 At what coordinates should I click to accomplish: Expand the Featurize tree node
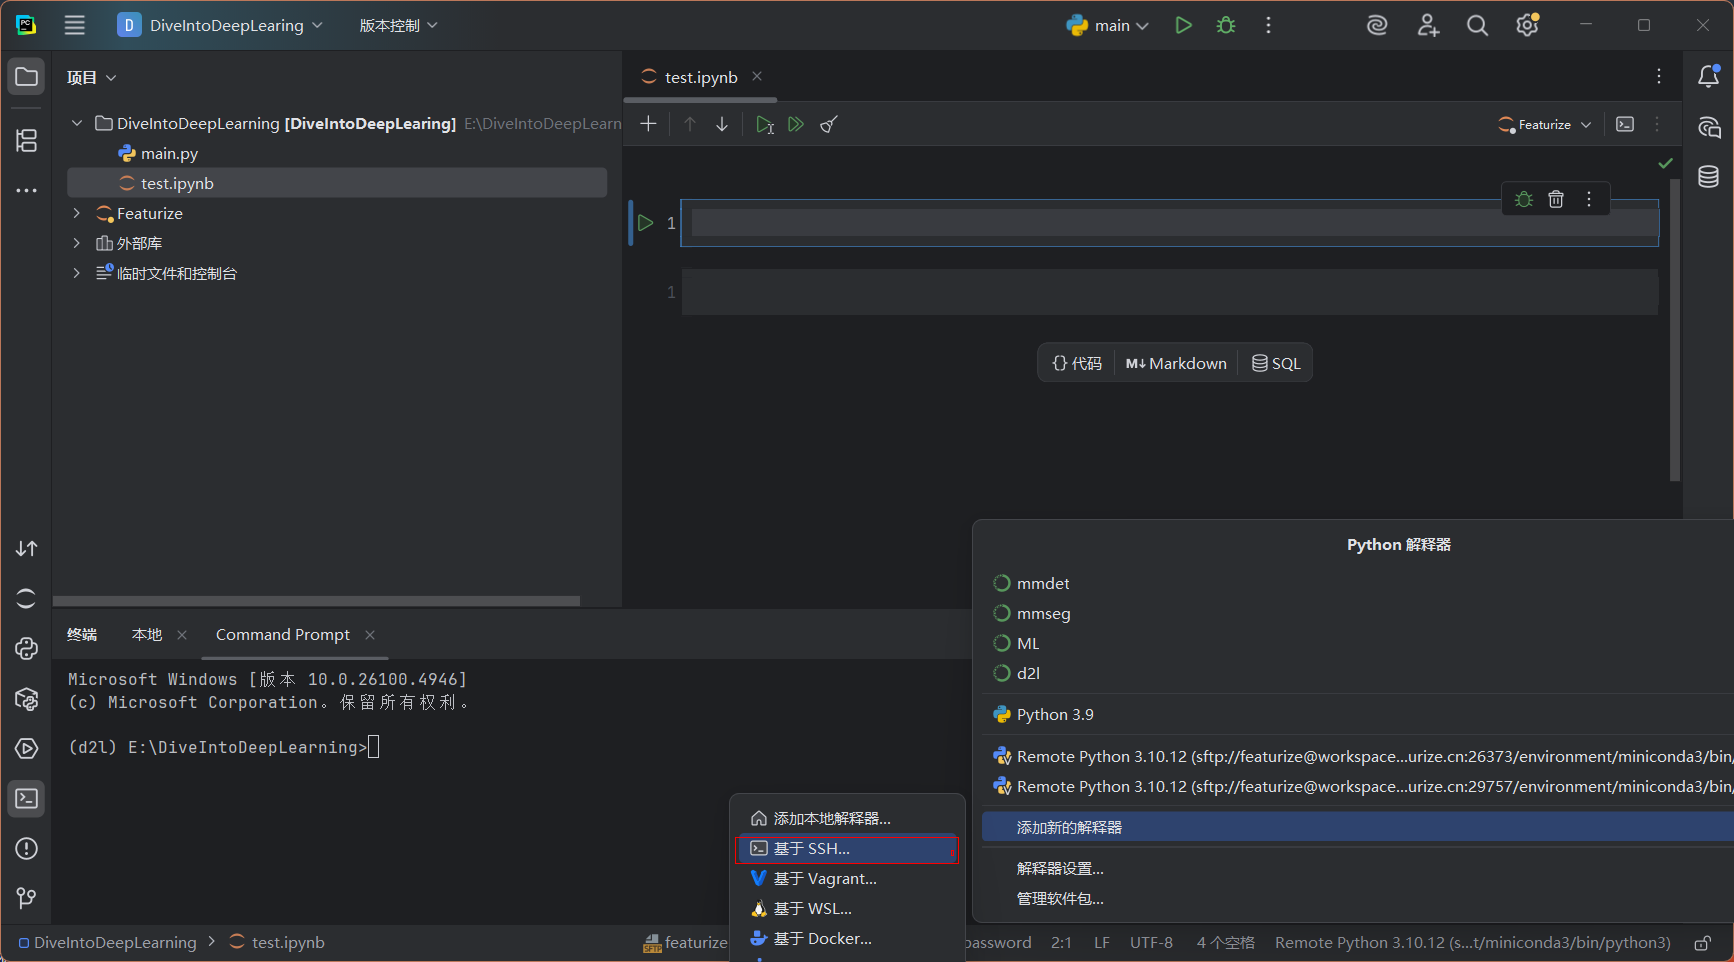77,213
